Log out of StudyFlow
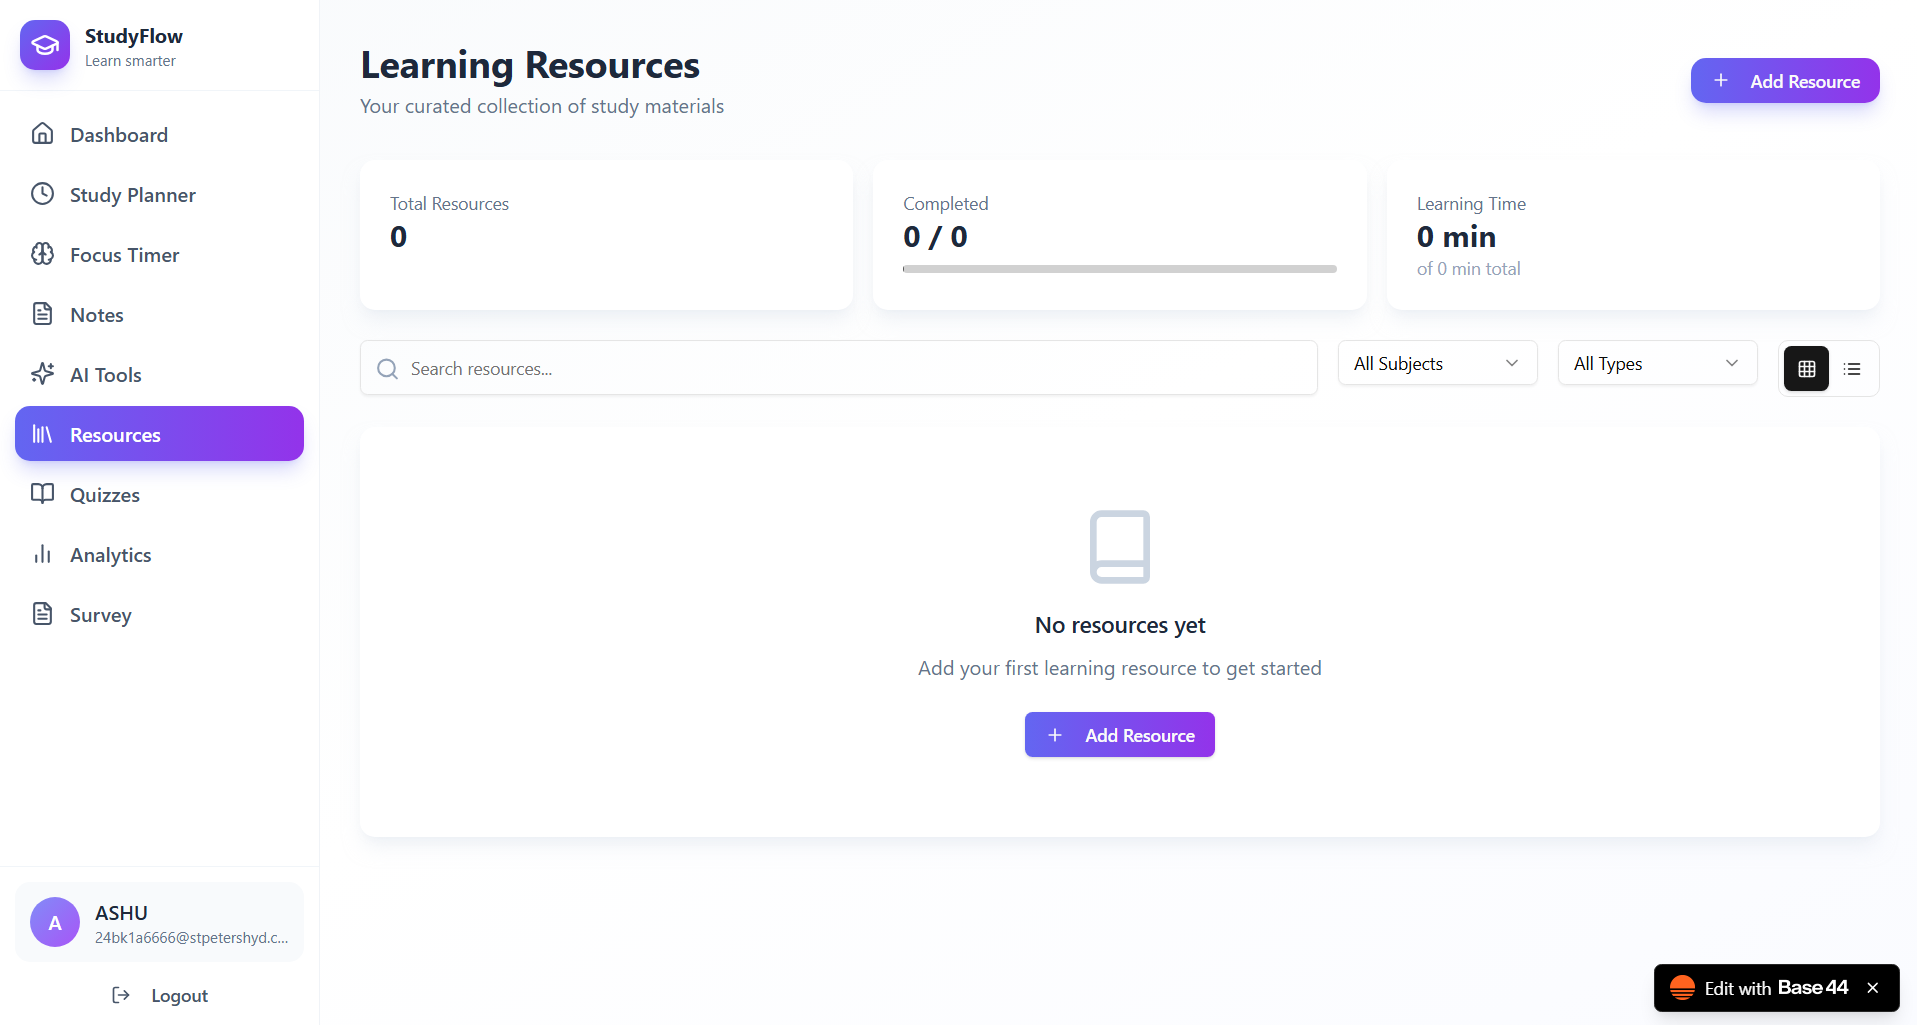 point(159,995)
